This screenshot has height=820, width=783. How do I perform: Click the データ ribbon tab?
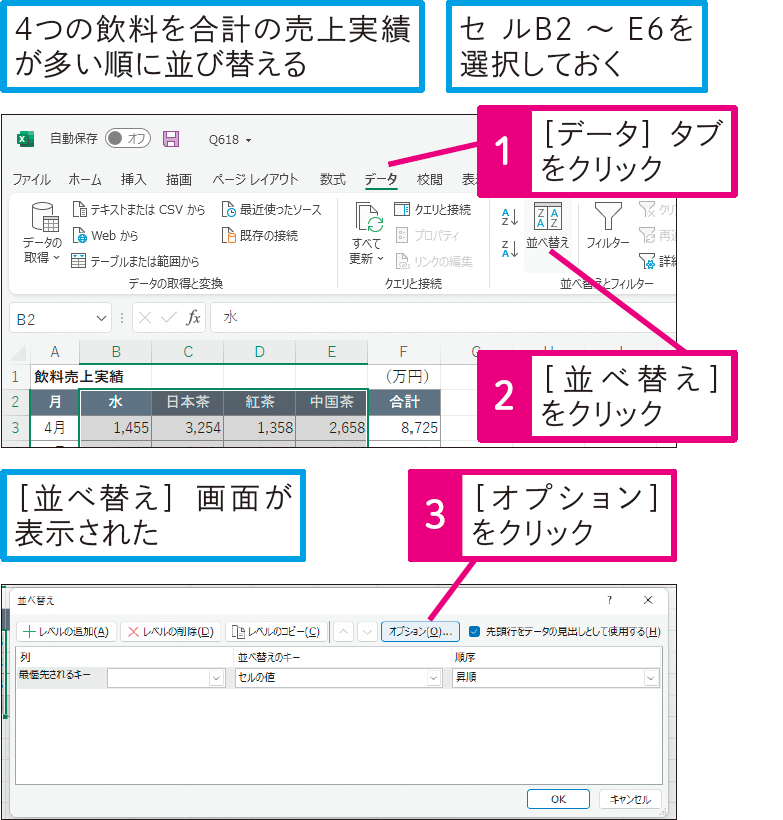pyautogui.click(x=381, y=179)
